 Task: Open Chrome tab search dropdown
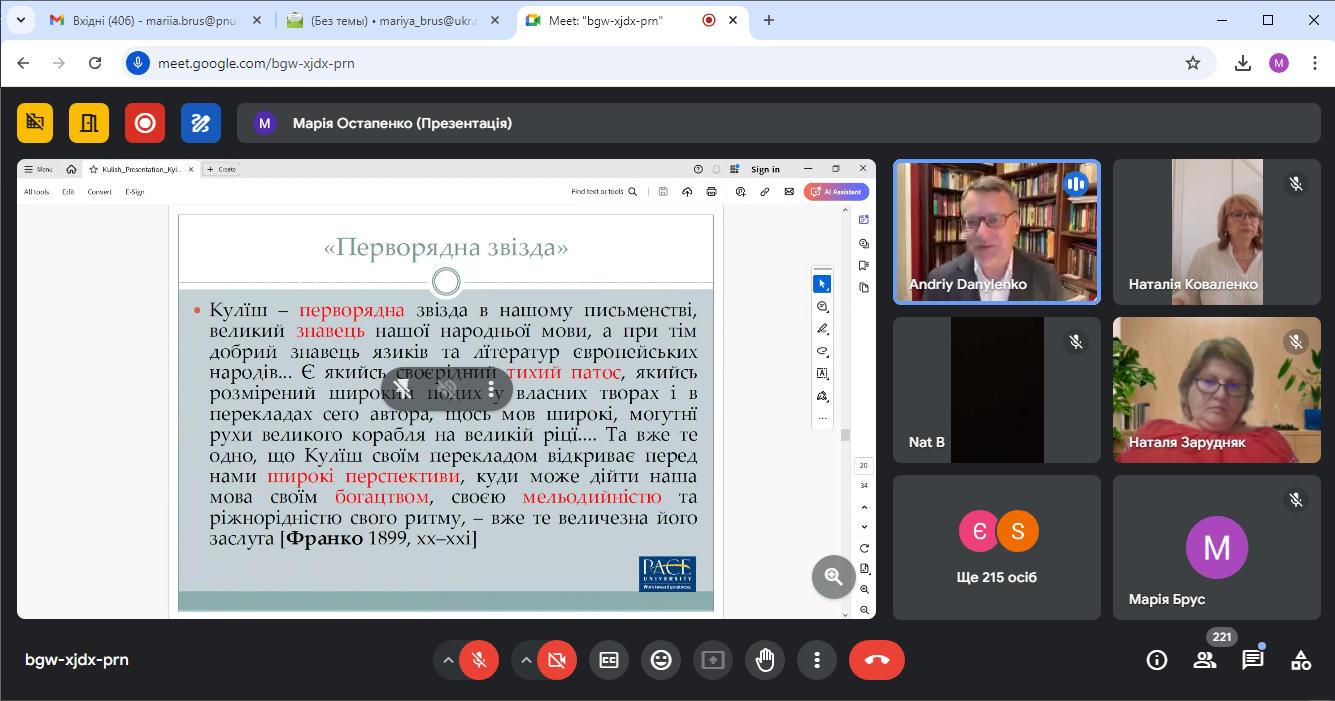20,20
